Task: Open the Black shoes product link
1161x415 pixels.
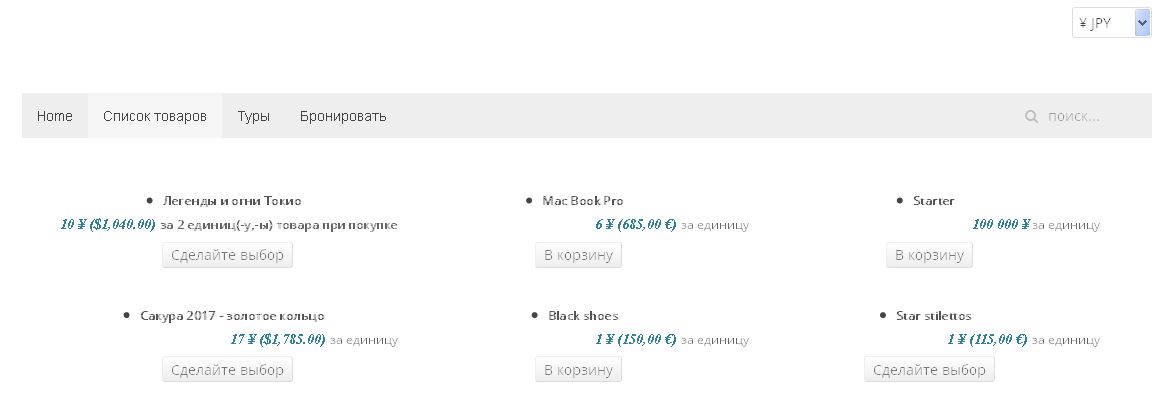Action: click(583, 316)
